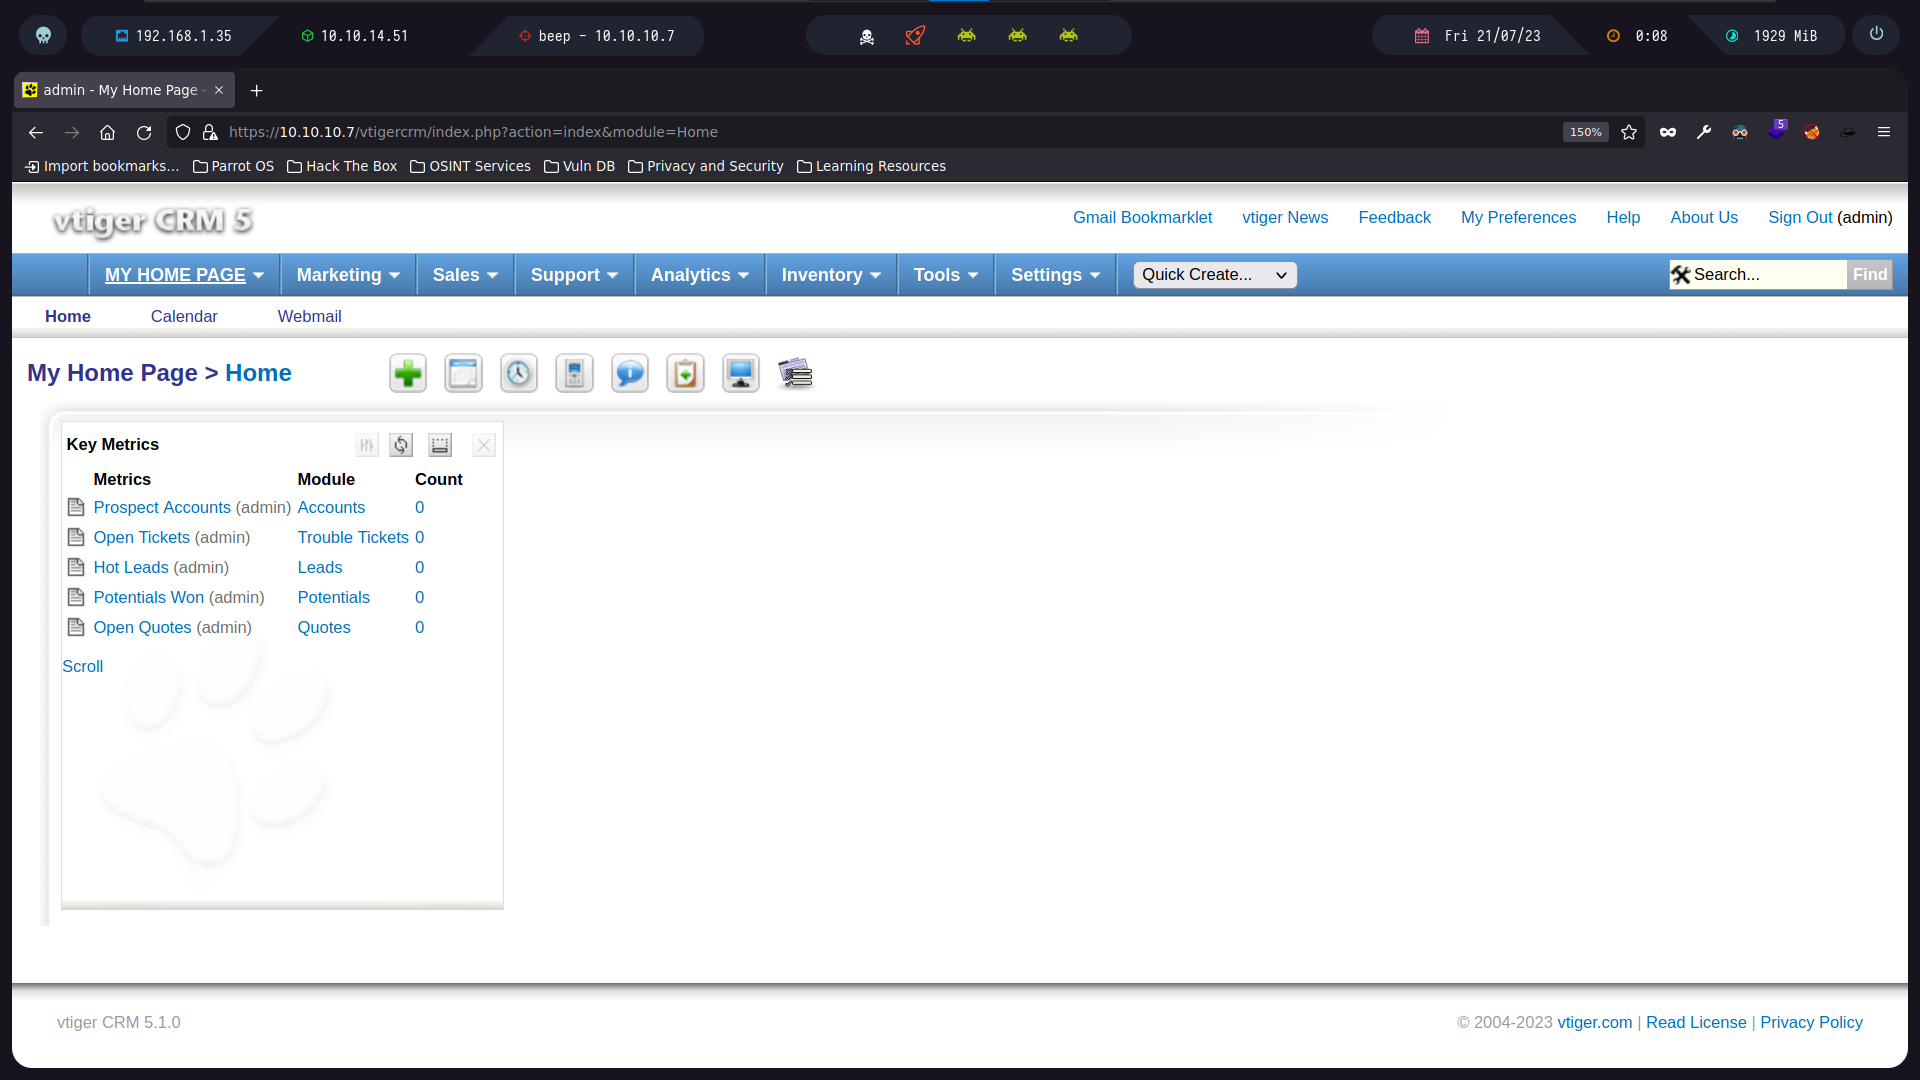The image size is (1920, 1080).
Task: Open the browser hamburger menu
Action: [1884, 132]
